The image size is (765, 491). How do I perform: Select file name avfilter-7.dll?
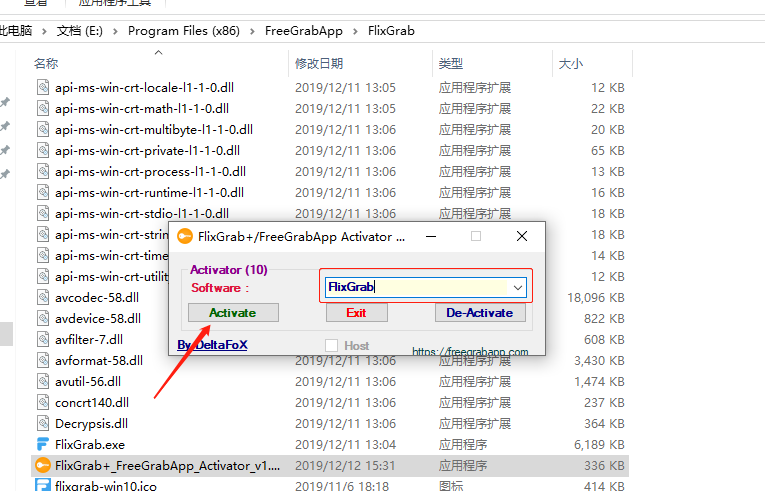(x=89, y=339)
